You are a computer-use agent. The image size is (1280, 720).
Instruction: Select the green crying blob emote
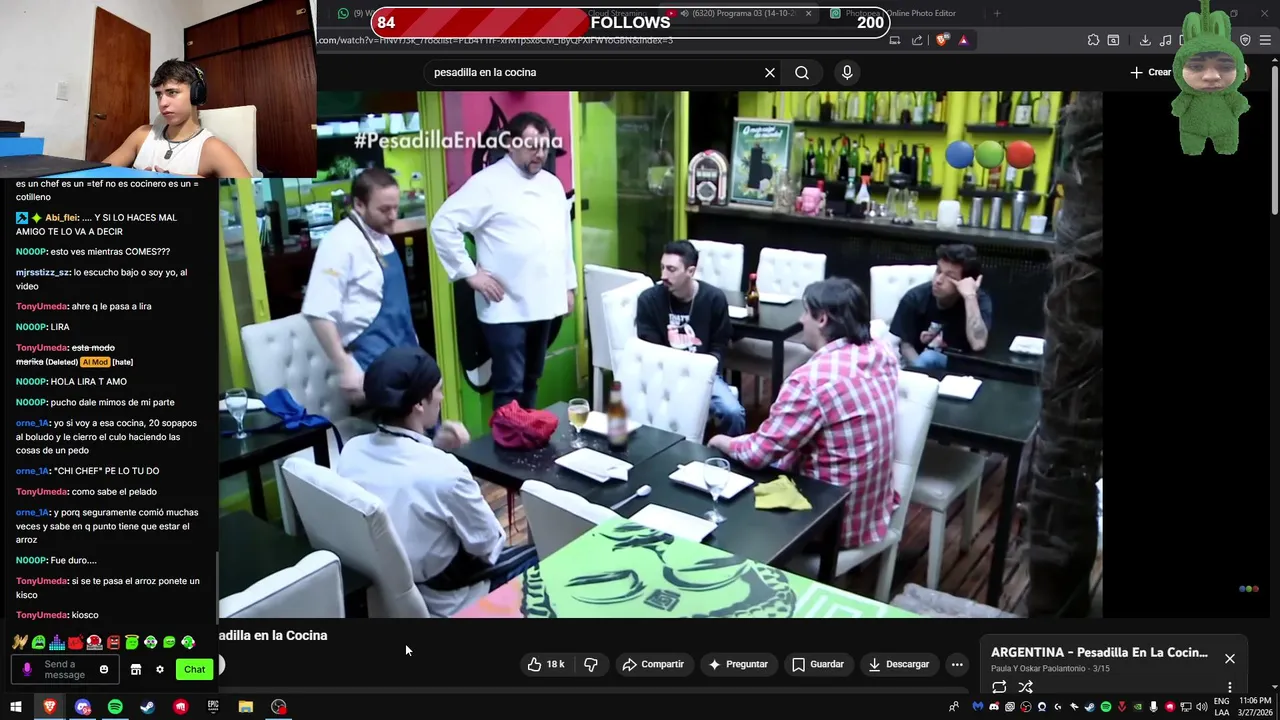tap(38, 642)
